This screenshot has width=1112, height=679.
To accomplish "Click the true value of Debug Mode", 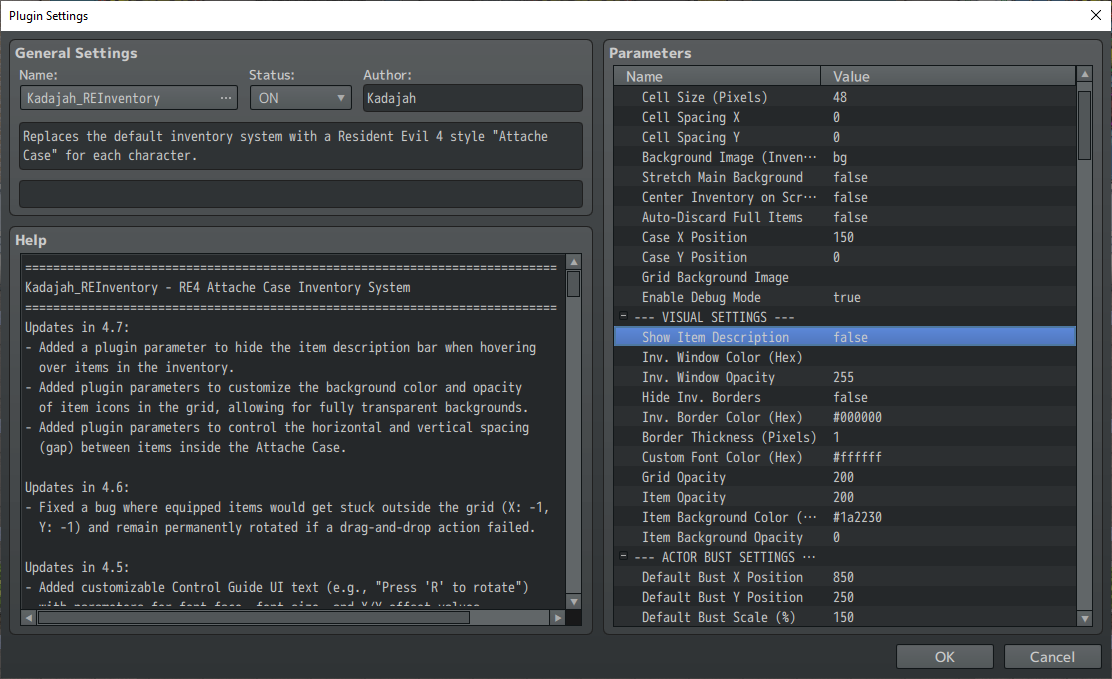I will coord(847,297).
